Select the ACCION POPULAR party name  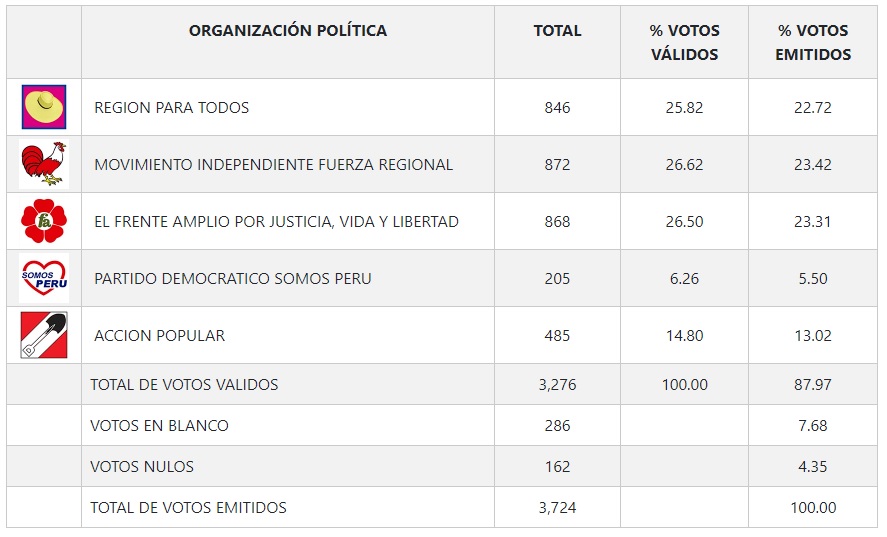point(160,336)
